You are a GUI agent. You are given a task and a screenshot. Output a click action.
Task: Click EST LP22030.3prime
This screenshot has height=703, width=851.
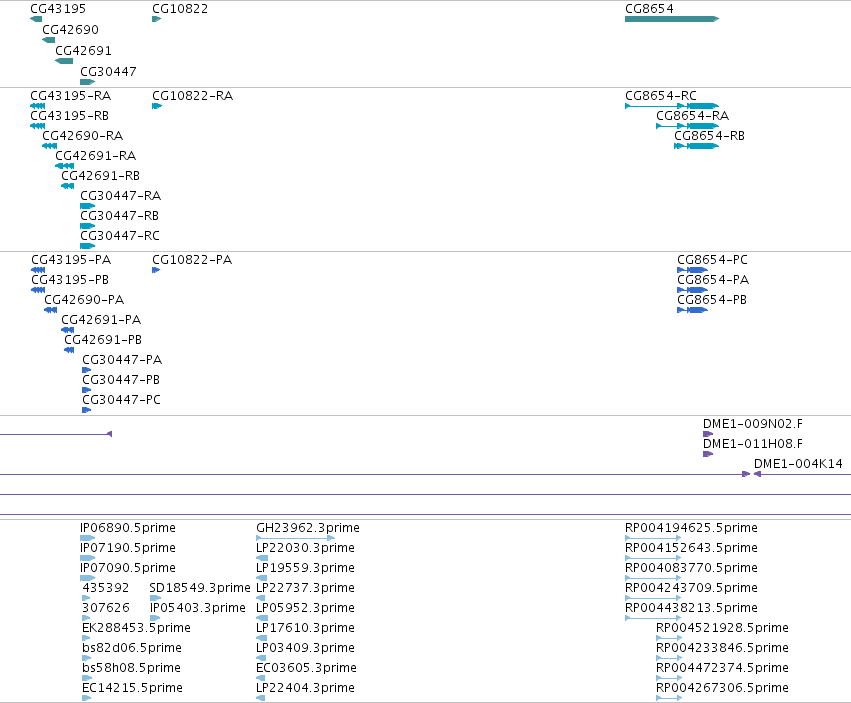[306, 548]
